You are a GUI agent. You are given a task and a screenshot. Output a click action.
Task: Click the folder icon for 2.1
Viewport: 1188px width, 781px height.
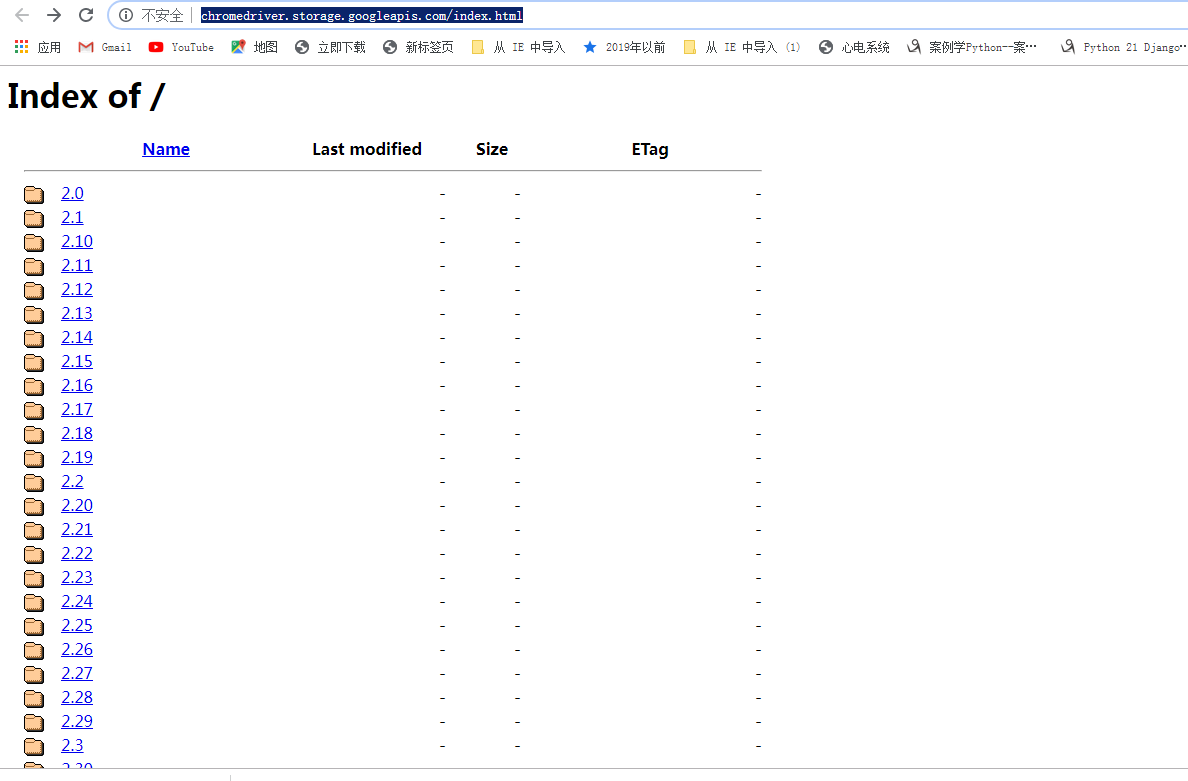34,218
